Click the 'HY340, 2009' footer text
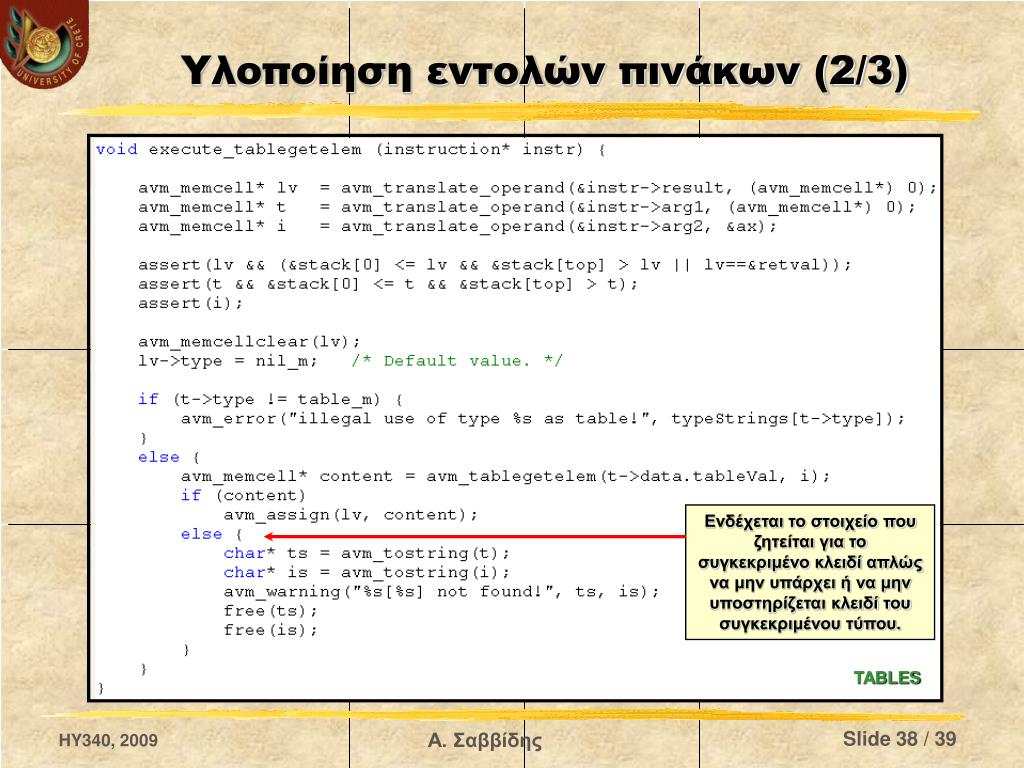 pos(108,740)
